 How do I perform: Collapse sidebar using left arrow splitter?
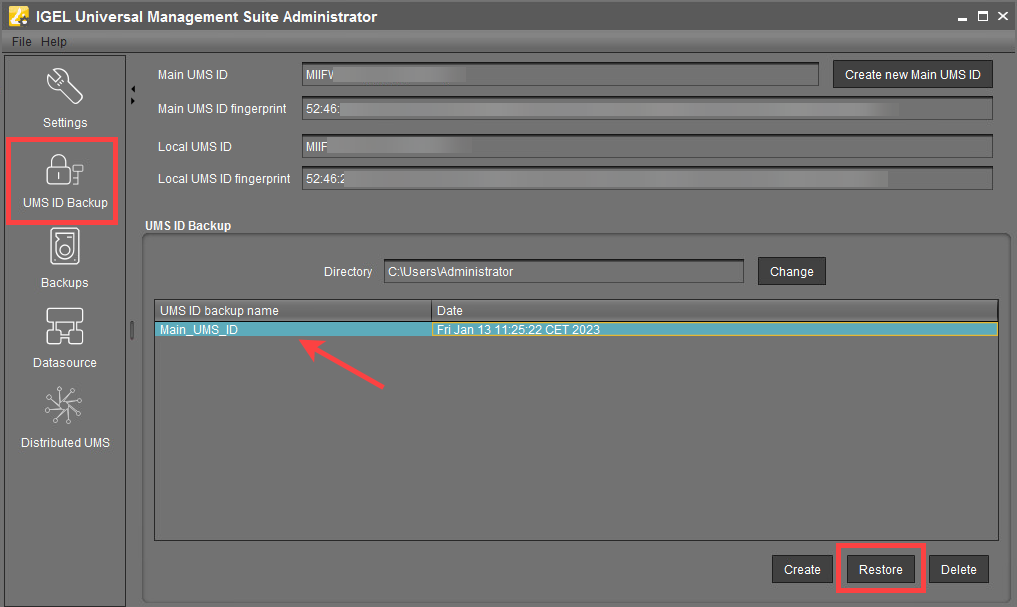(133, 89)
